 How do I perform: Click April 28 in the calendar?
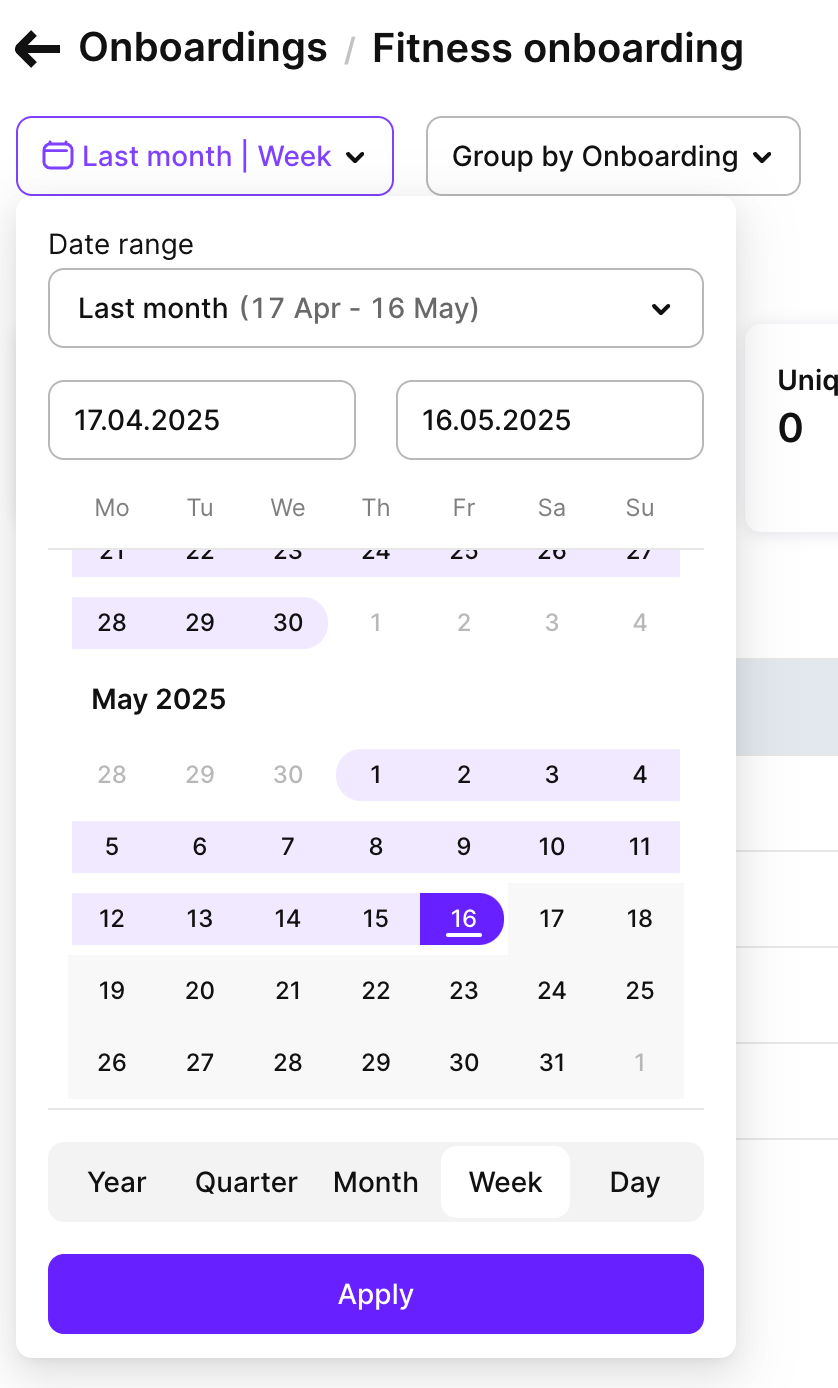[111, 622]
